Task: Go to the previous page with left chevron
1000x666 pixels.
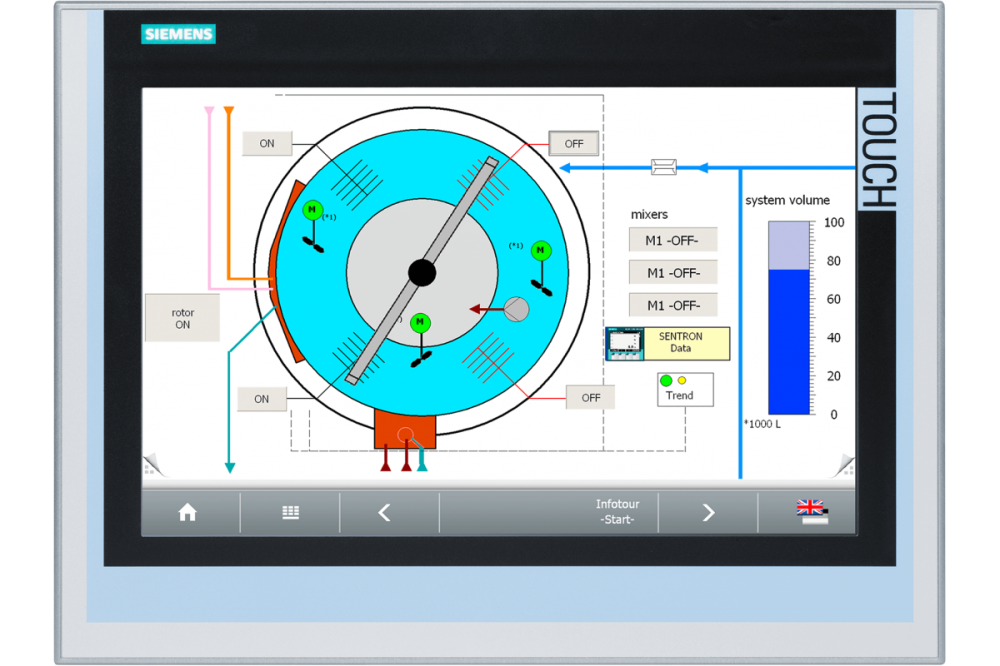Action: [x=385, y=513]
